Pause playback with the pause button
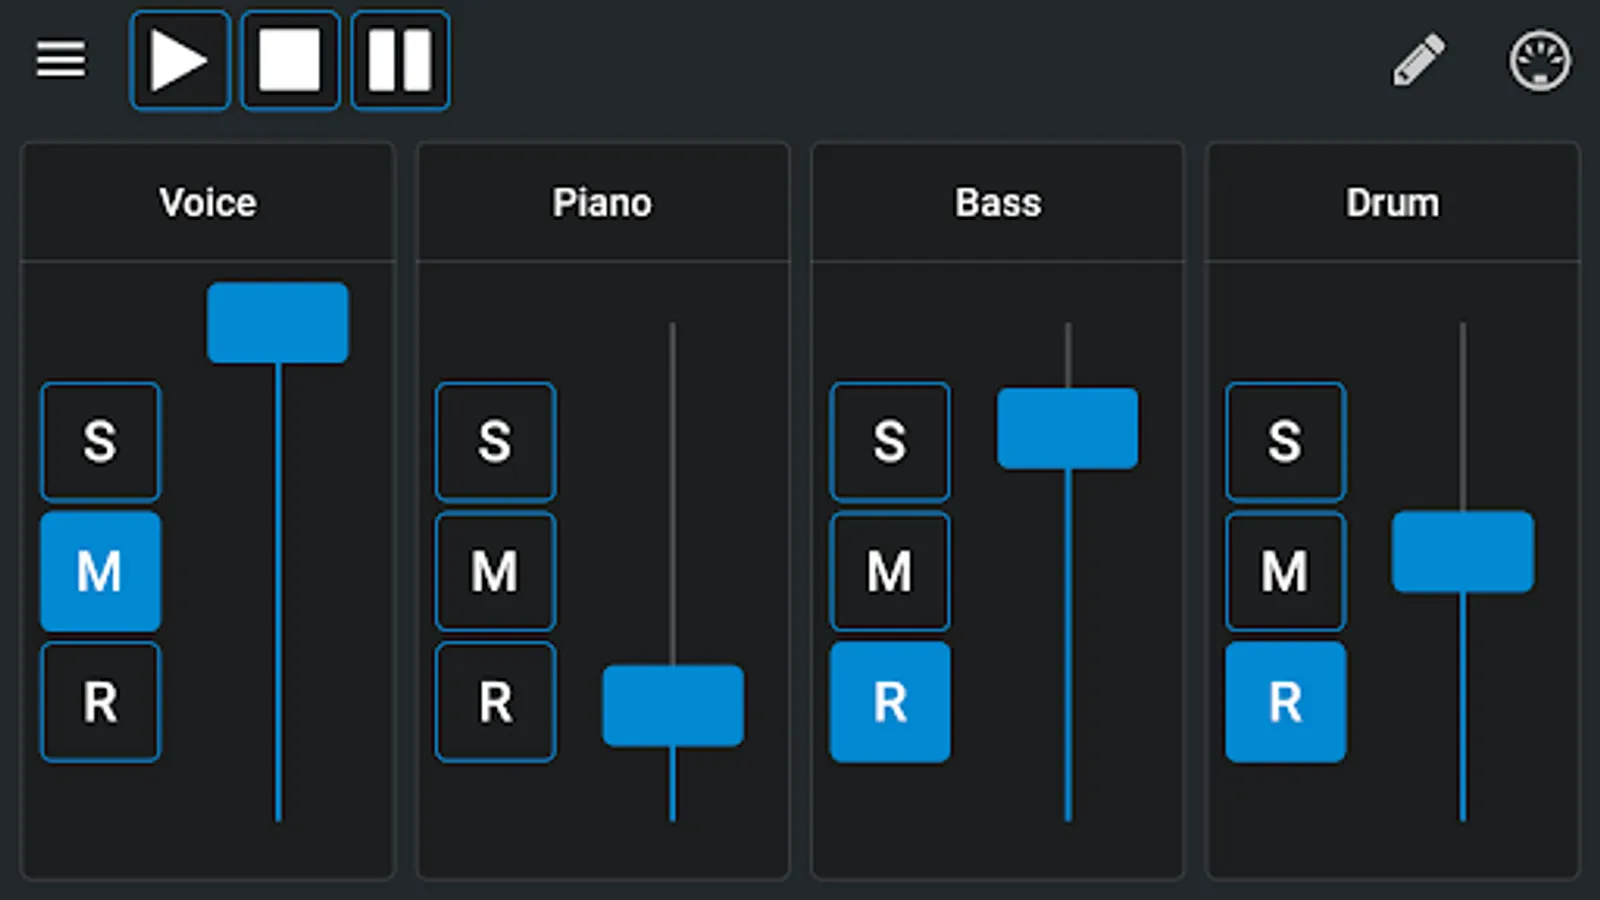Viewport: 1600px width, 900px height. pos(400,60)
